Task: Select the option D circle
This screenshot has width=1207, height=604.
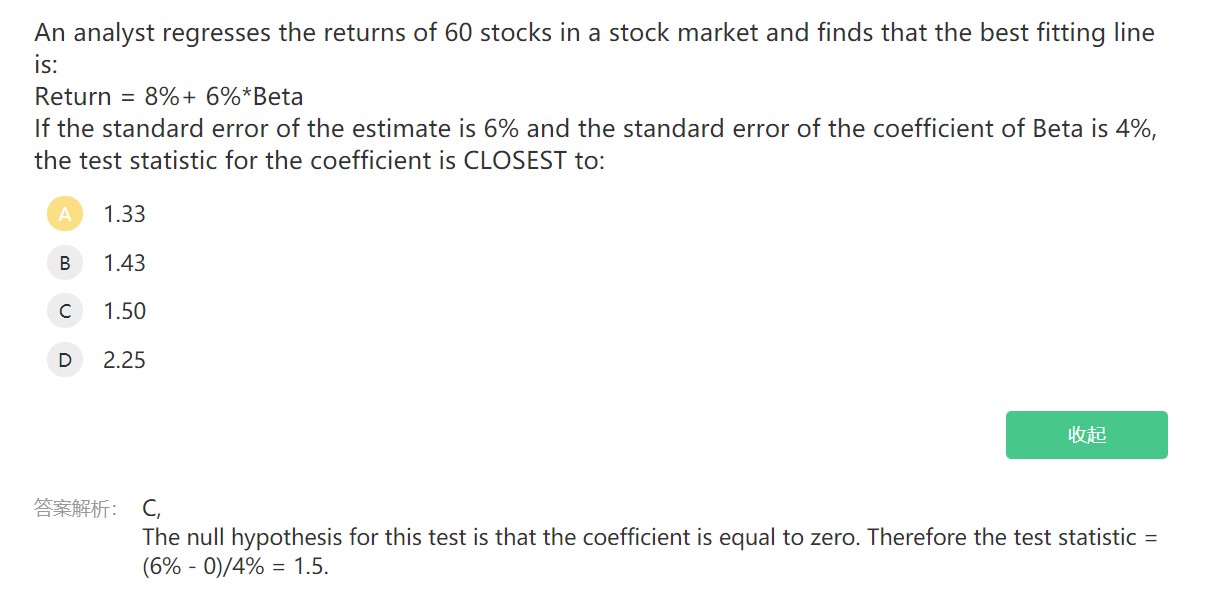Action: click(65, 360)
